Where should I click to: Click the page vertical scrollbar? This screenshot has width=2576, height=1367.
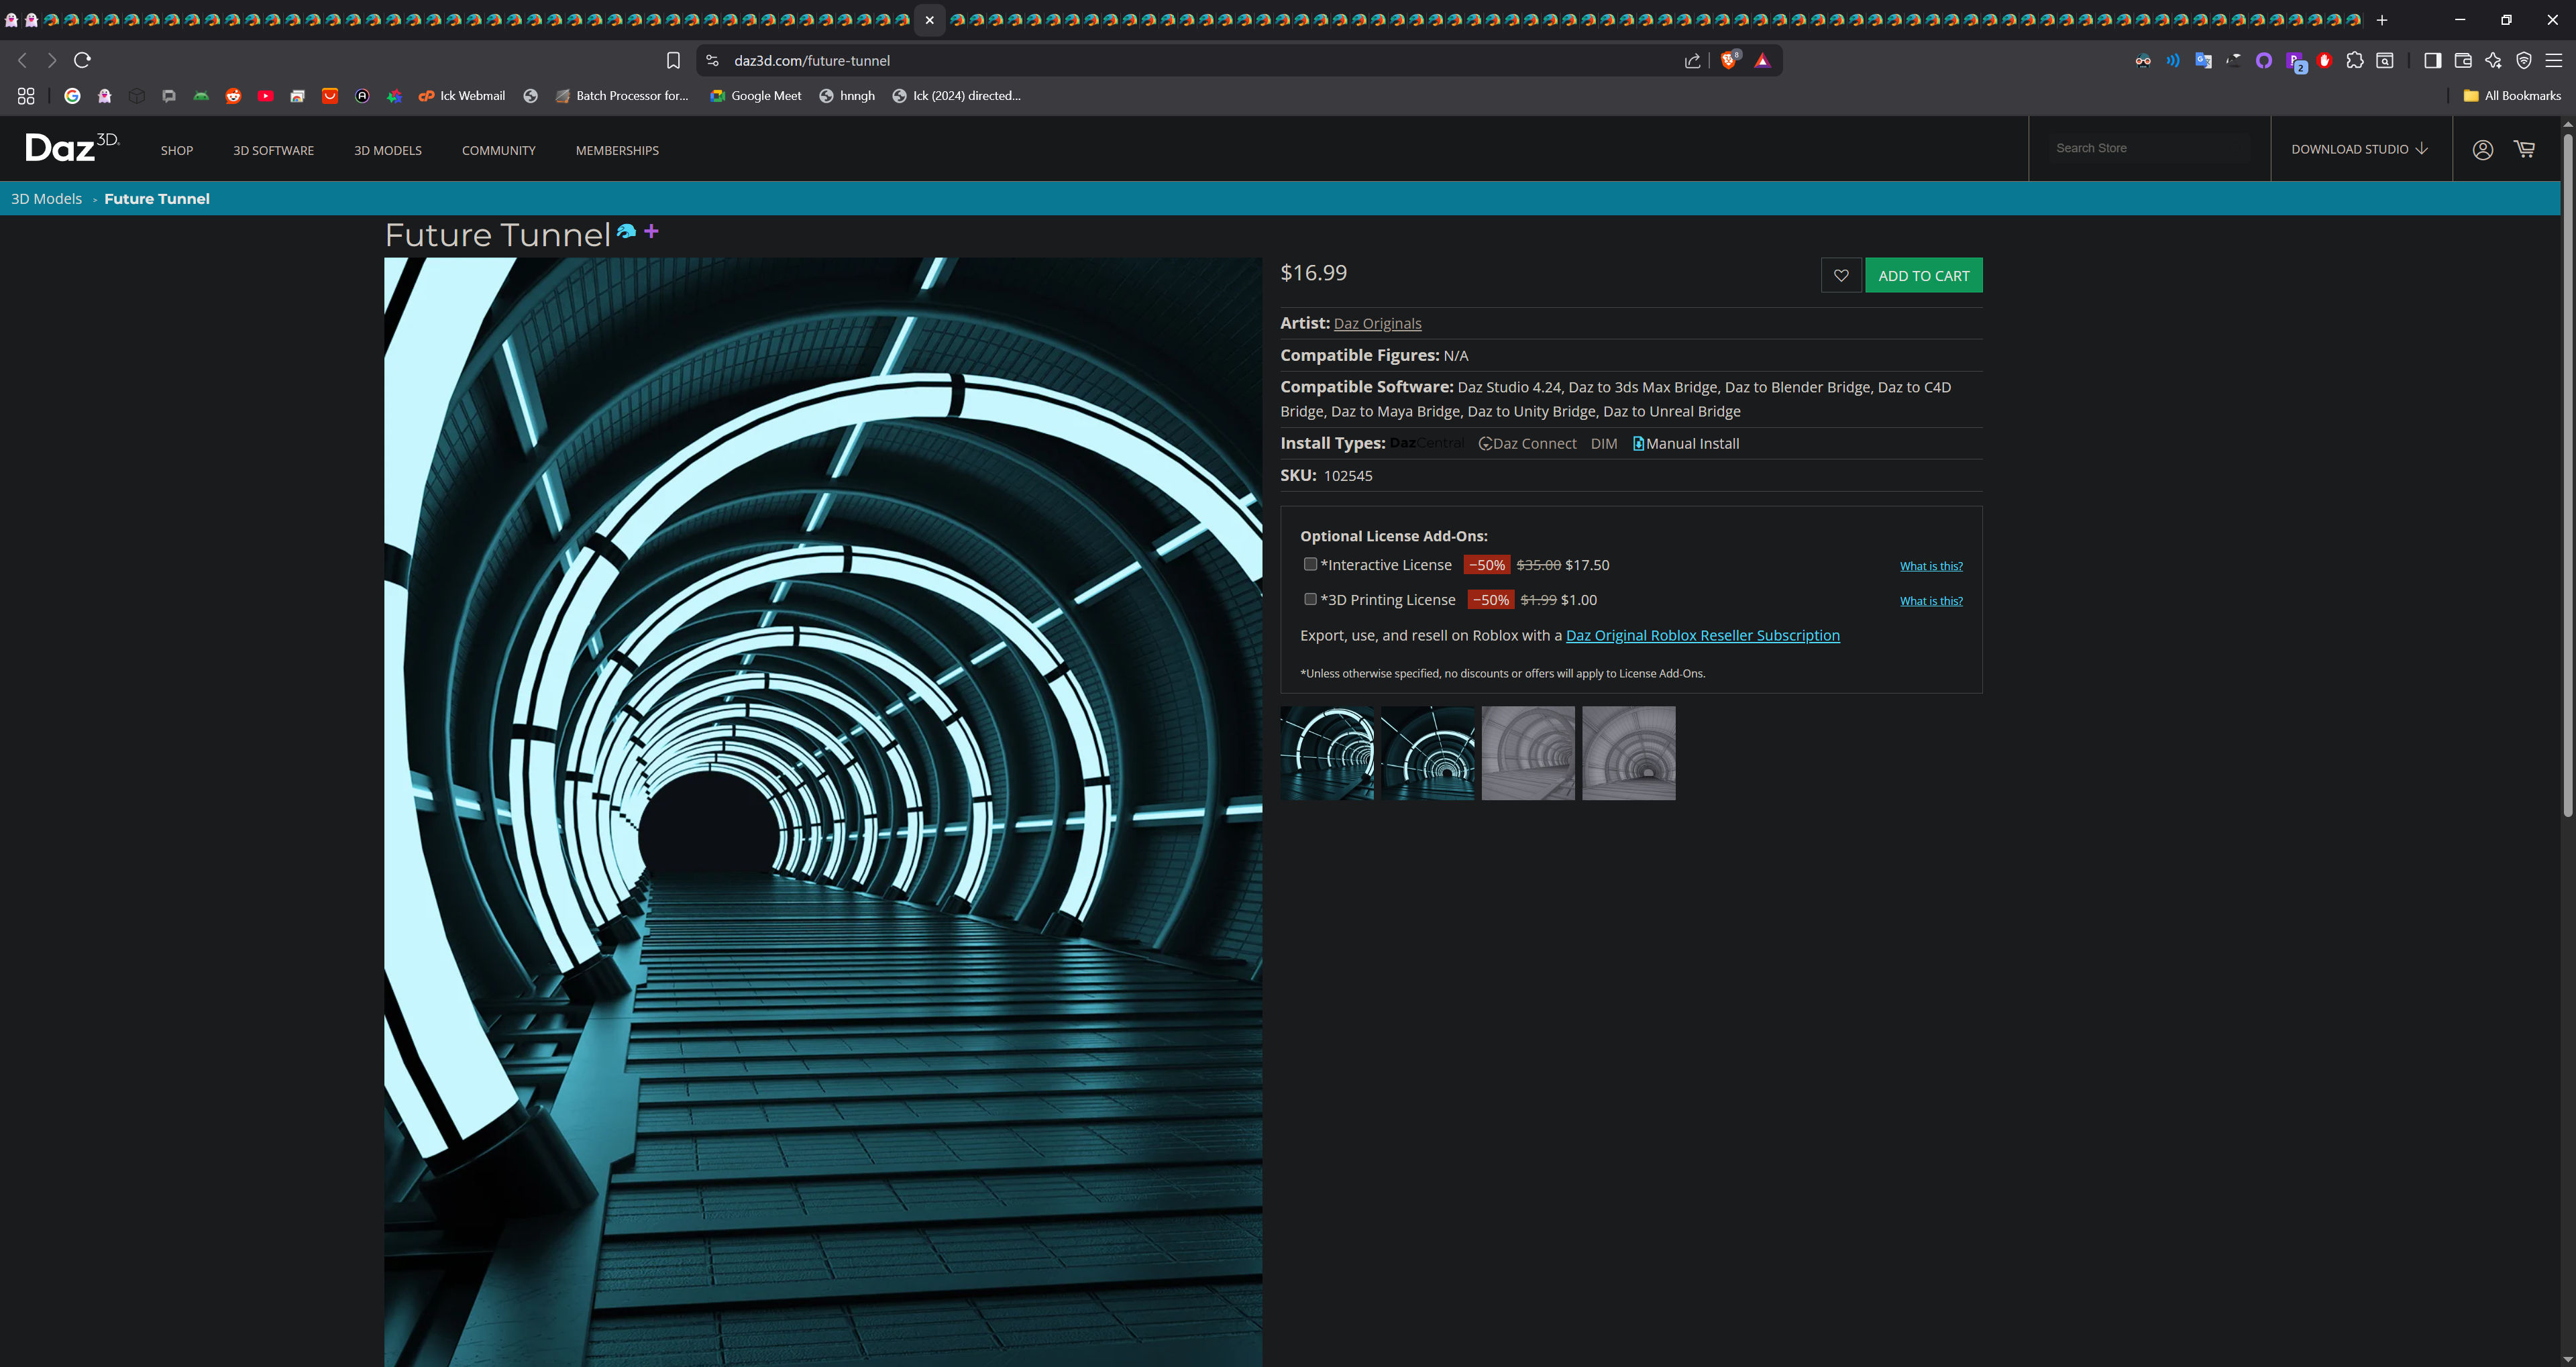pyautogui.click(x=2567, y=475)
